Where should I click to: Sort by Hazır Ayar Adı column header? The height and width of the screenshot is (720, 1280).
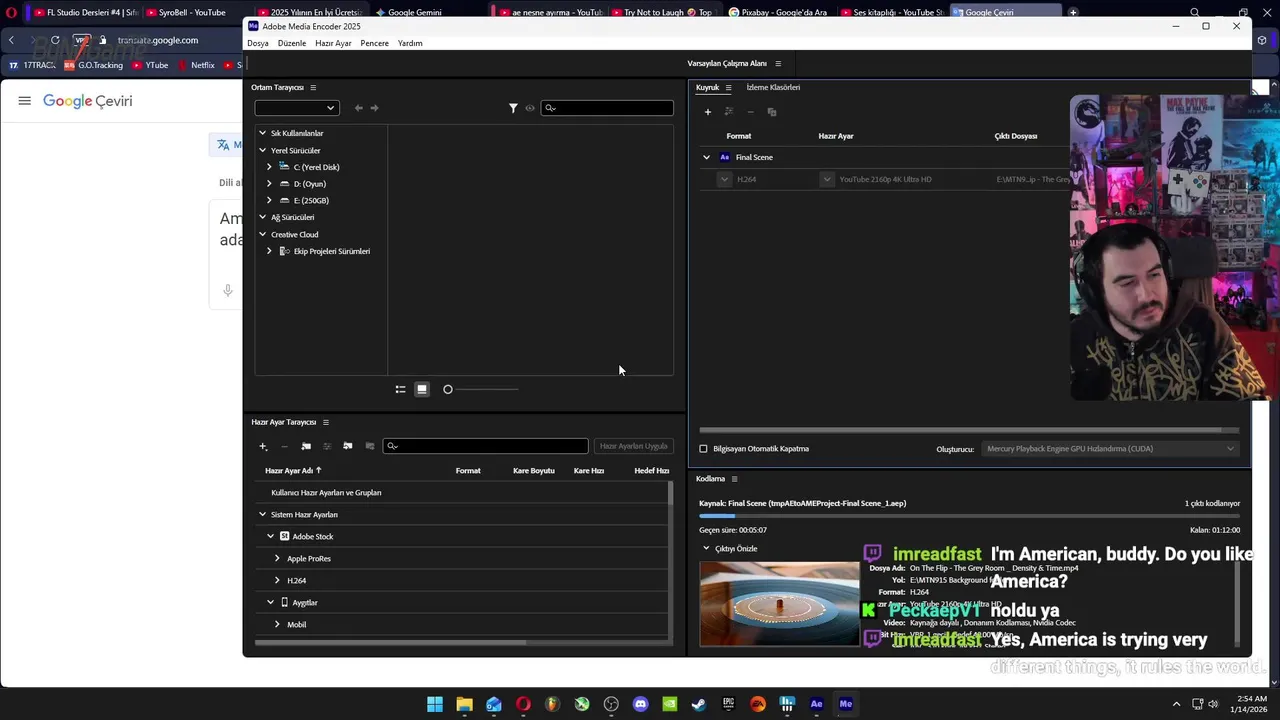click(x=293, y=471)
